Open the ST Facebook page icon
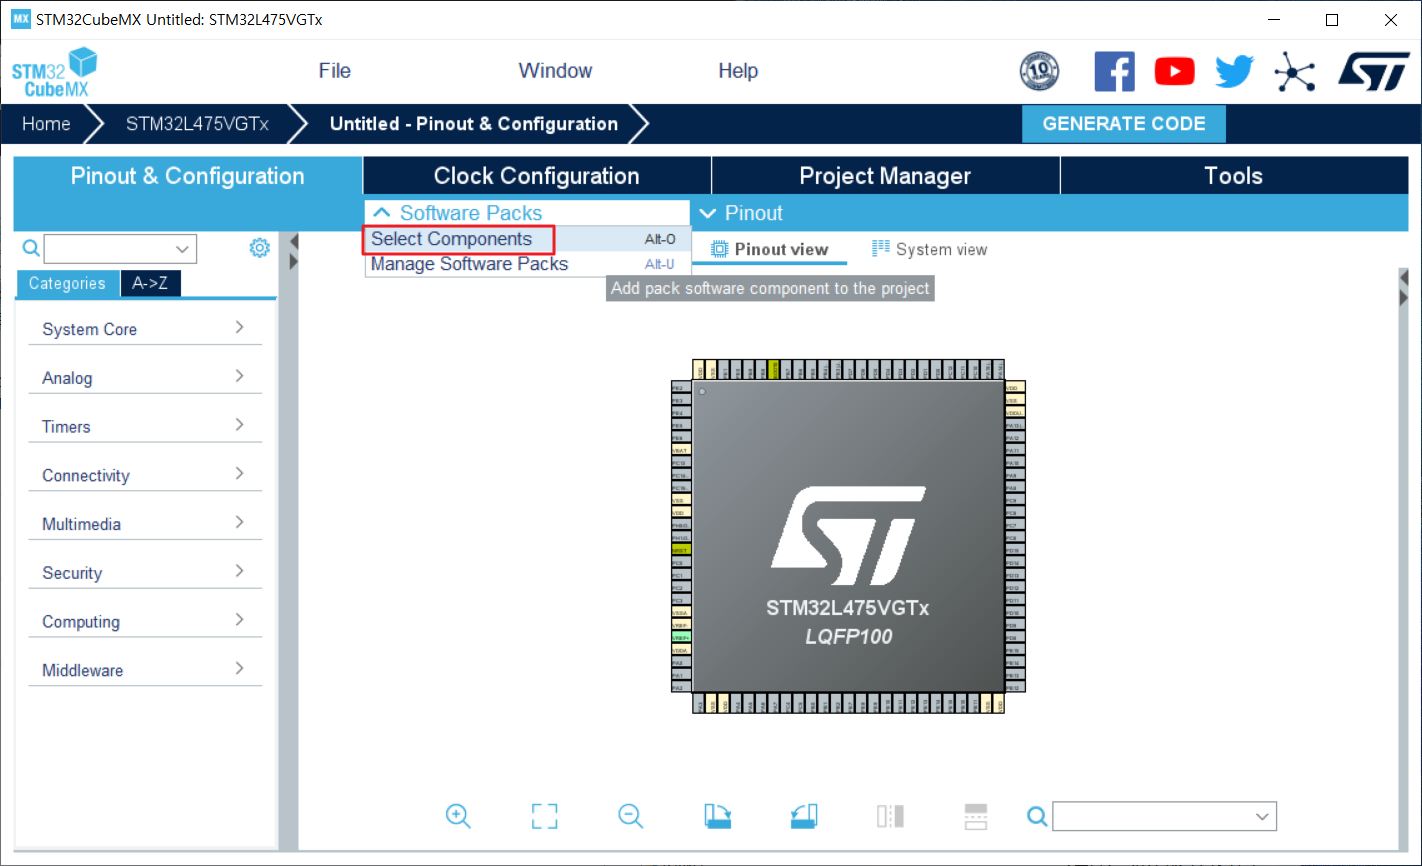Viewport: 1422px width, 866px height. (x=1114, y=72)
